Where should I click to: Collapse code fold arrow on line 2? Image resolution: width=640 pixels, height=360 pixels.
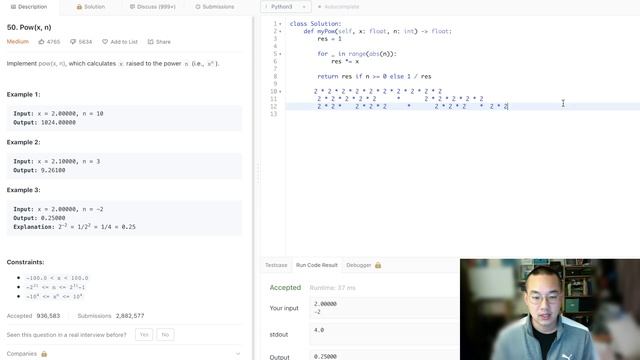[x=280, y=31]
